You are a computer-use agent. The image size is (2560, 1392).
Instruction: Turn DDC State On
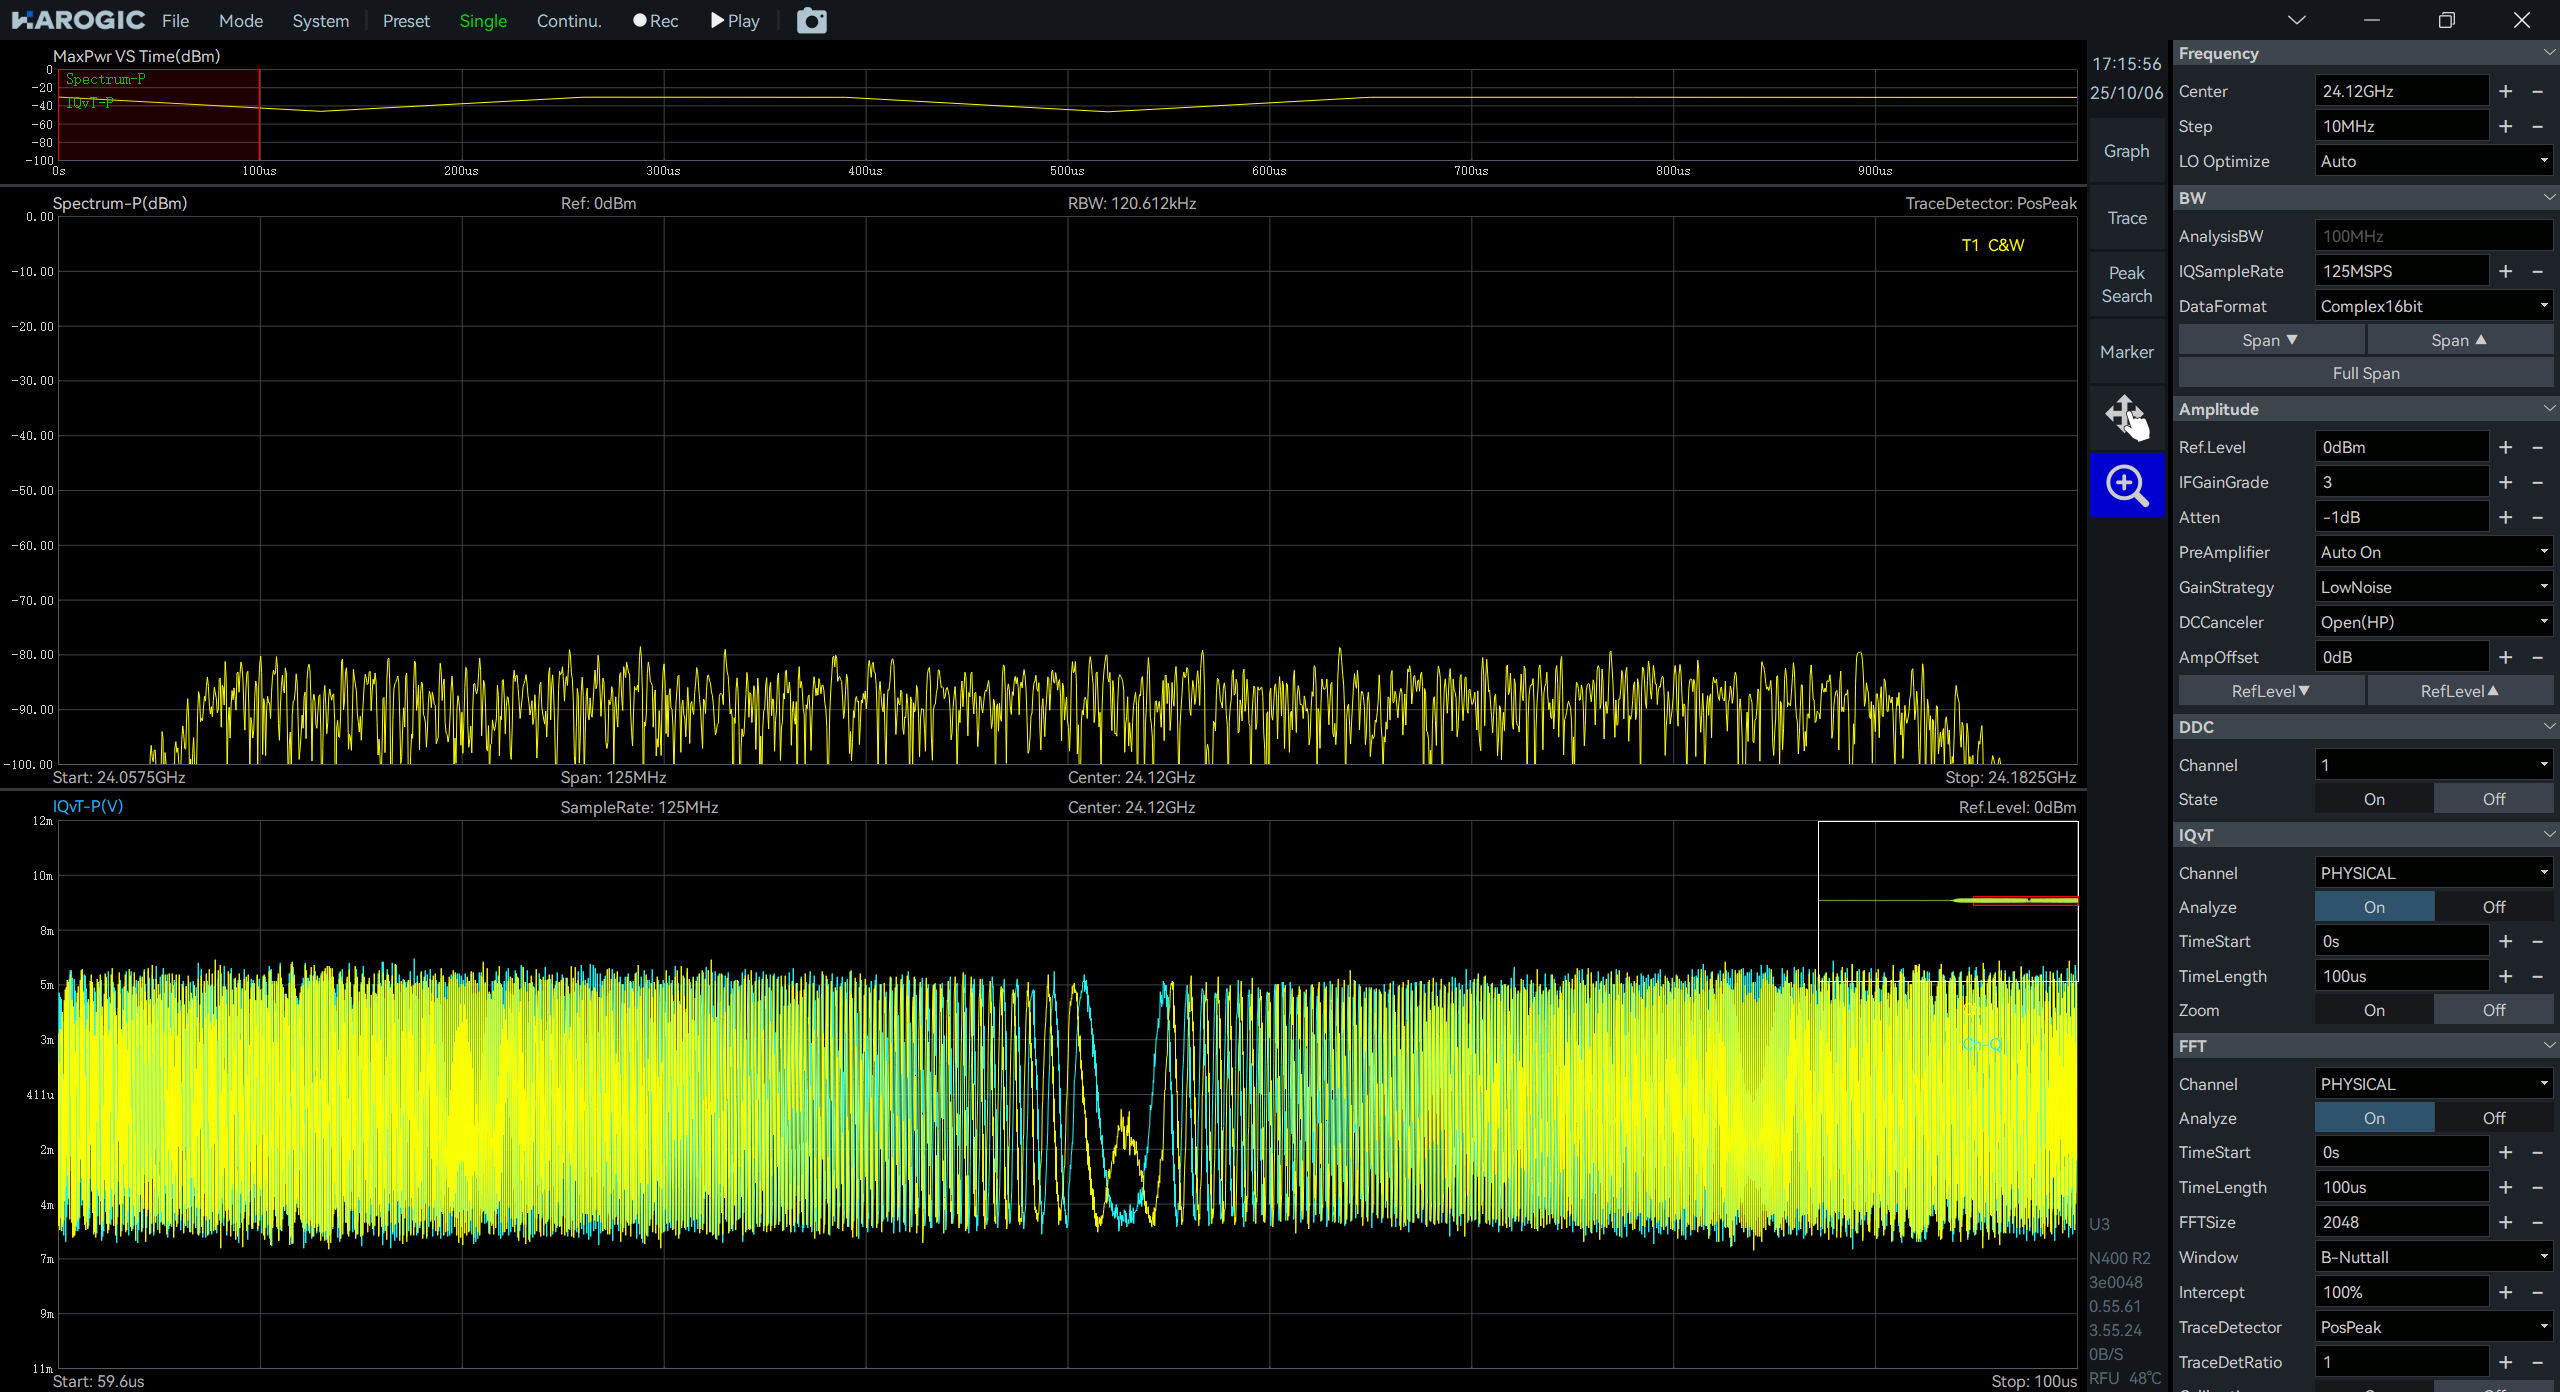pyautogui.click(x=2374, y=799)
